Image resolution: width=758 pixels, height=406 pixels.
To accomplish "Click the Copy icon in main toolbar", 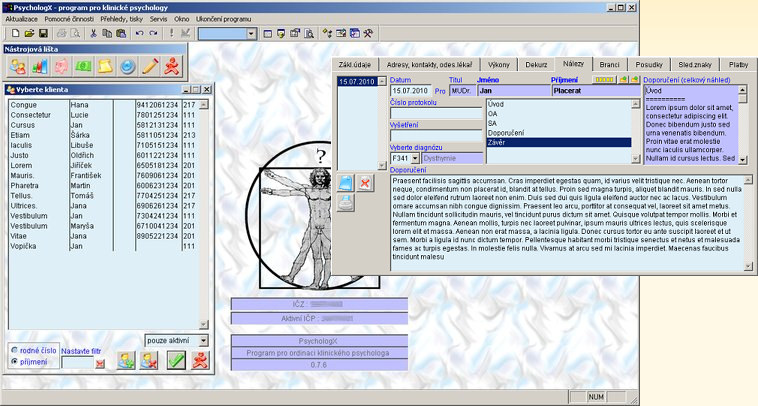I will (x=107, y=33).
